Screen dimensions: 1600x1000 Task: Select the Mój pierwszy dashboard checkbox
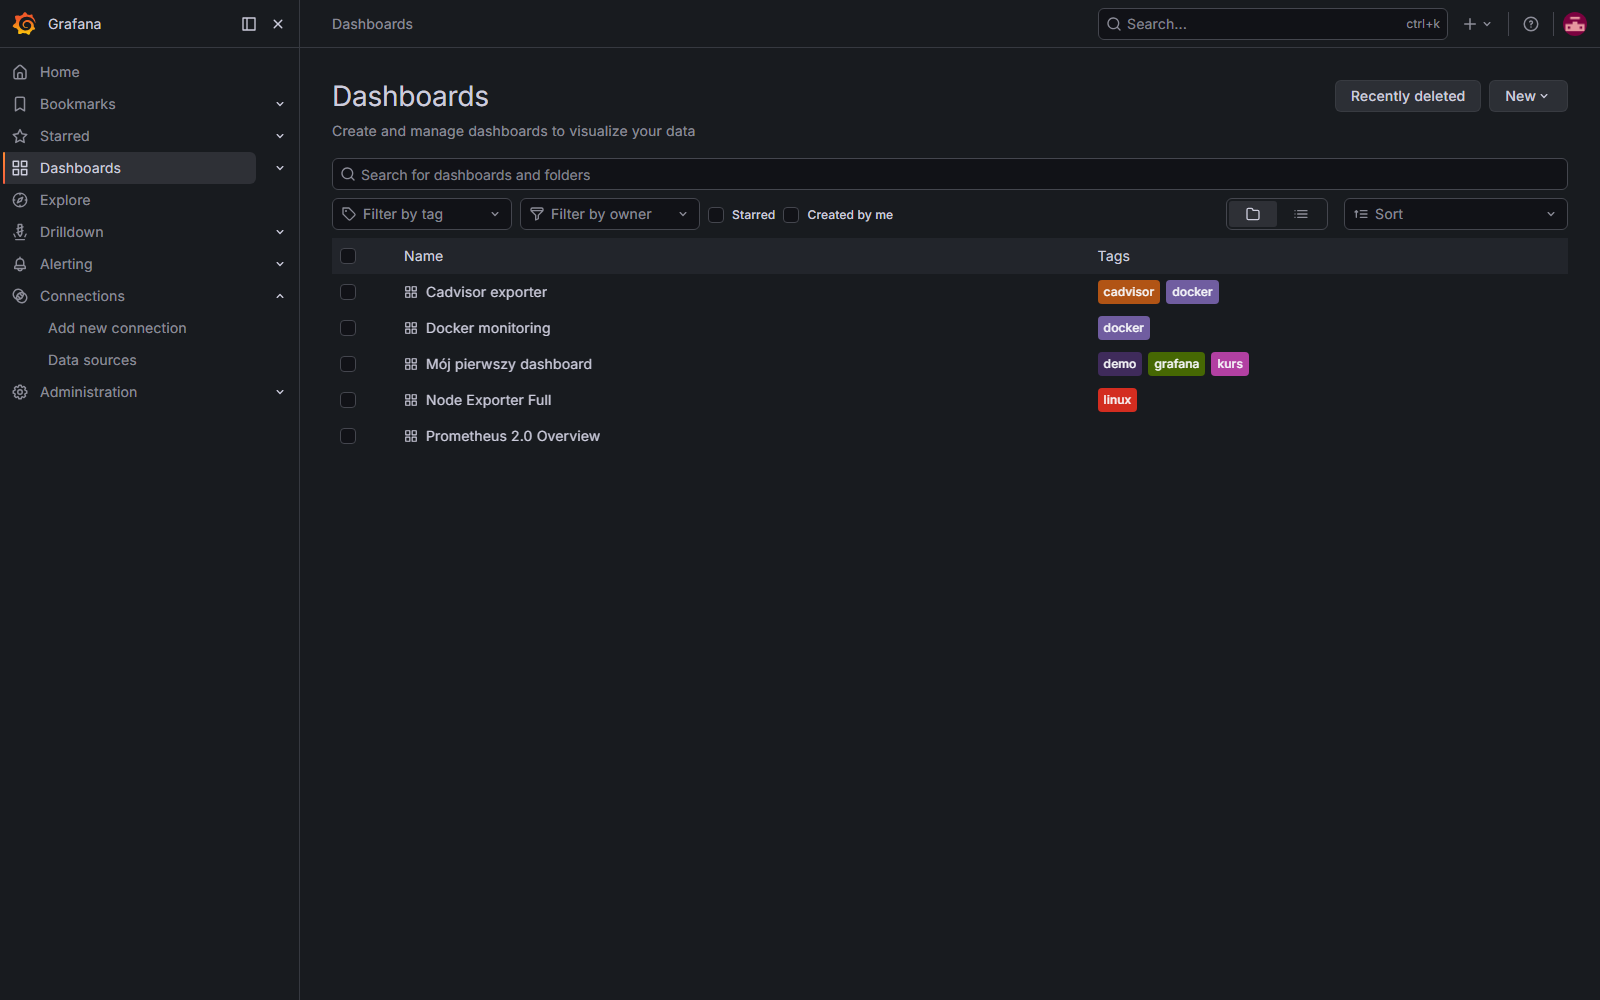pos(348,364)
